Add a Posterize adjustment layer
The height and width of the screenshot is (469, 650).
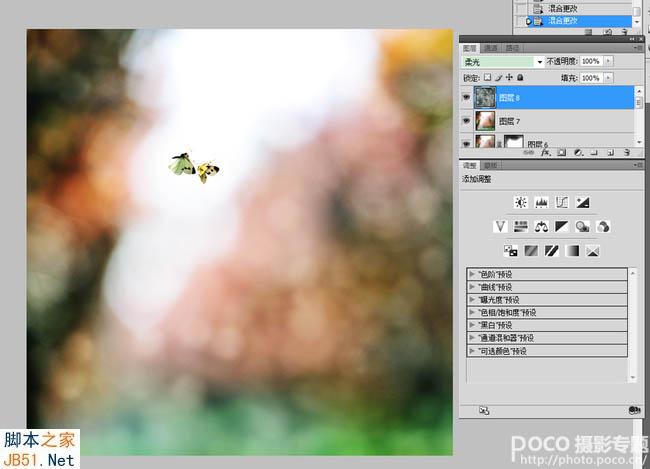[531, 251]
